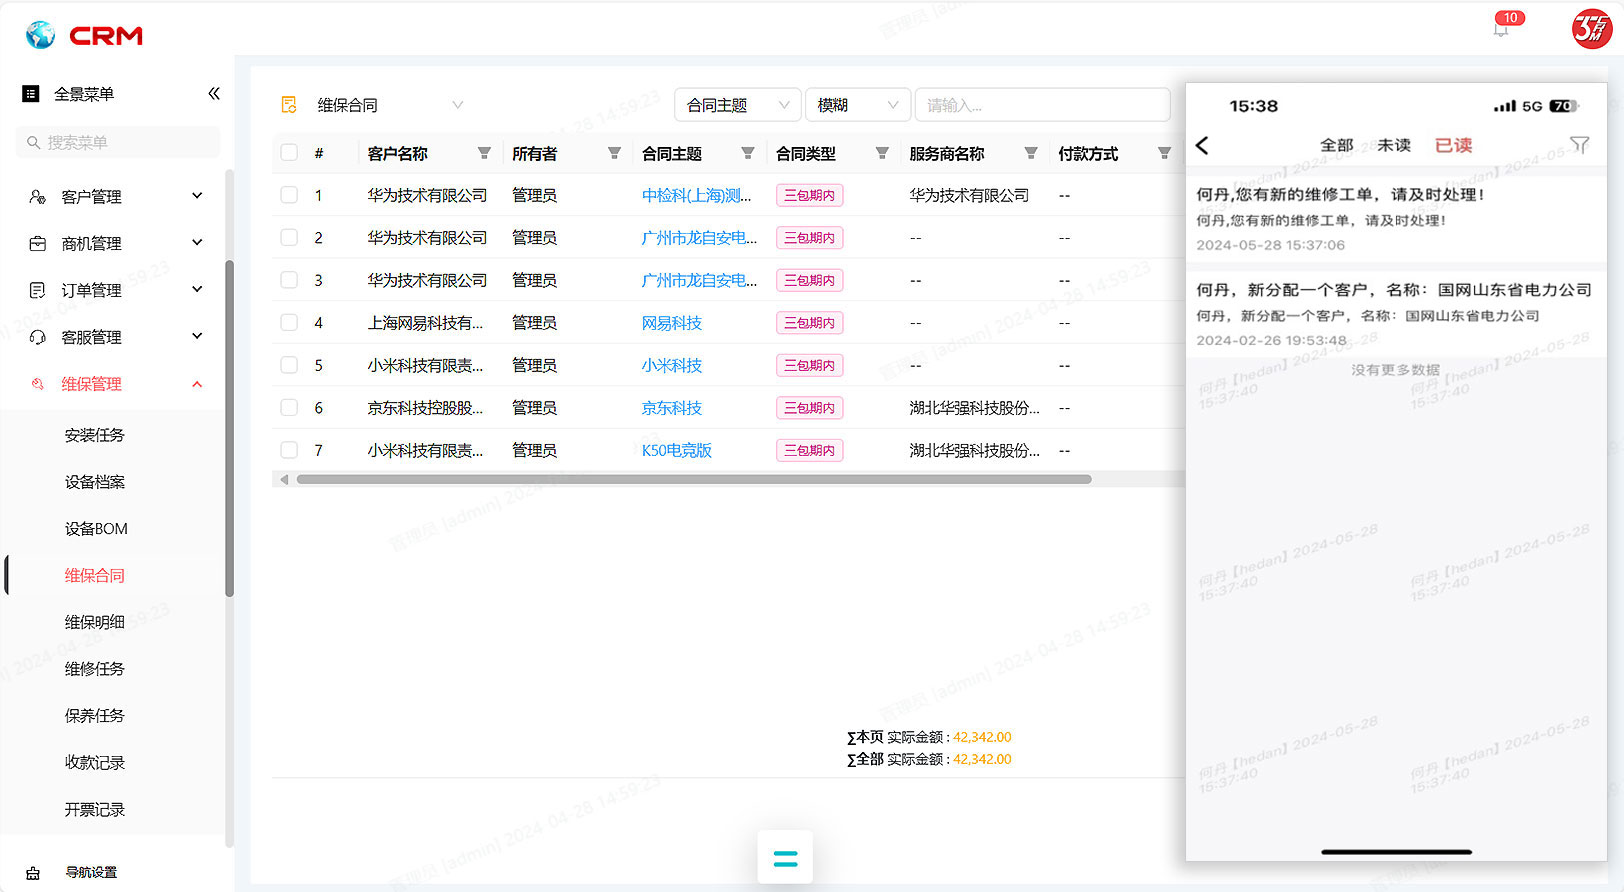The height and width of the screenshot is (892, 1624).
Task: Check row 6 京东科技控股 checkbox
Action: (289, 407)
